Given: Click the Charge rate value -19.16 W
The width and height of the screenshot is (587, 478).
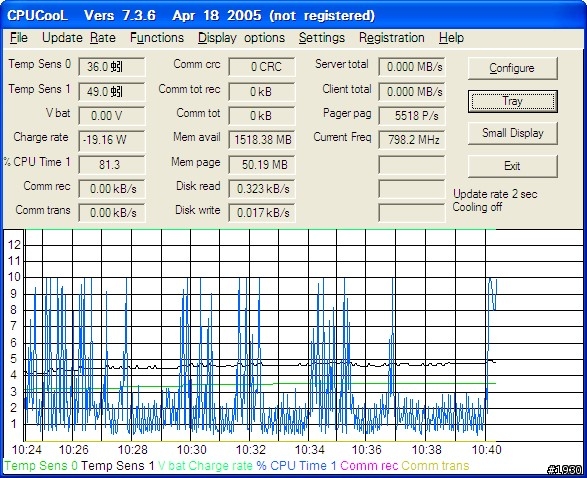Looking at the screenshot, I should tap(112, 140).
